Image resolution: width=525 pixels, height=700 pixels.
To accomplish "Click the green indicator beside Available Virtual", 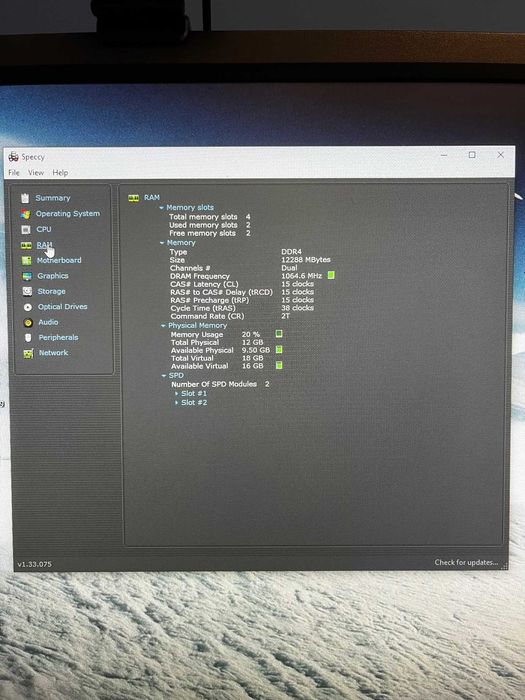I will click(279, 366).
